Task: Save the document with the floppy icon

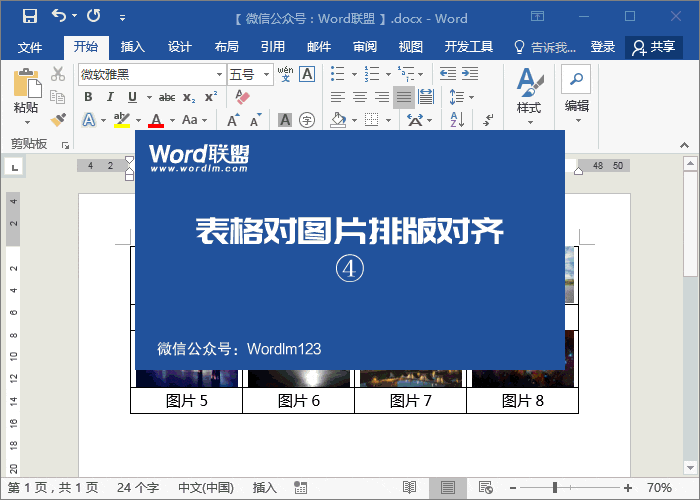Action: pos(30,17)
